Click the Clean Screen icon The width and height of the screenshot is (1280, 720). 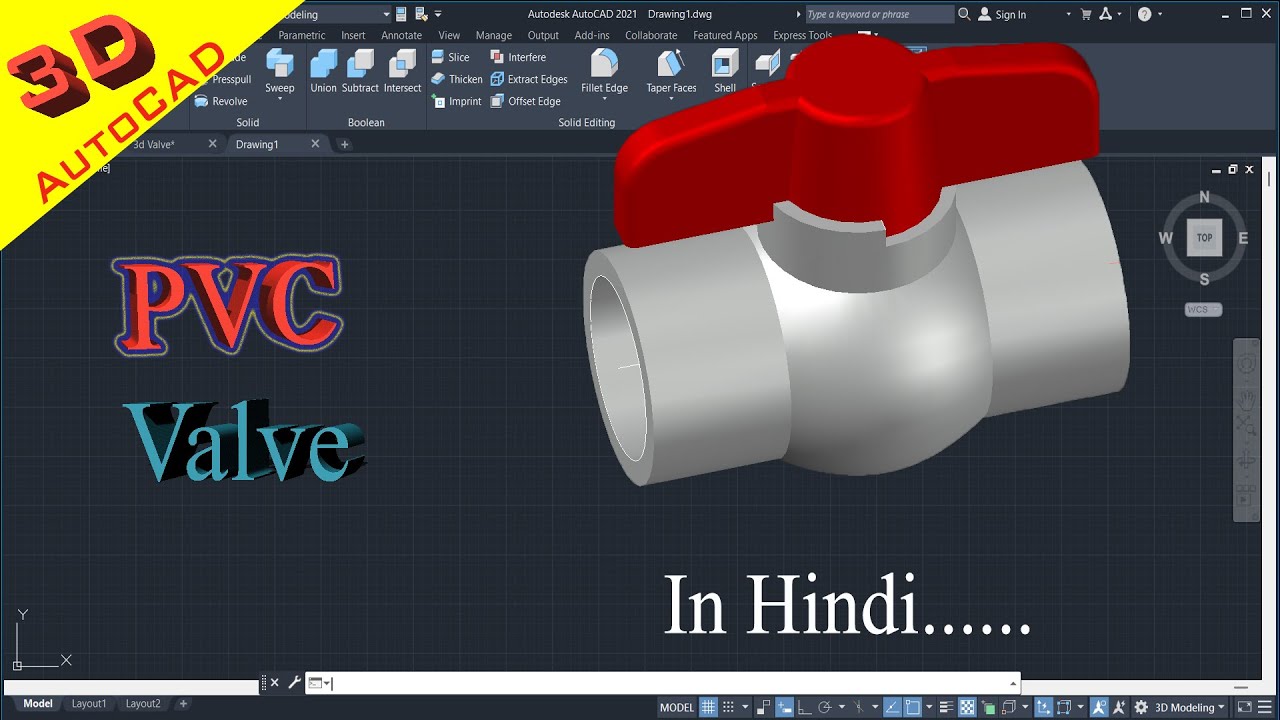click(1244, 707)
